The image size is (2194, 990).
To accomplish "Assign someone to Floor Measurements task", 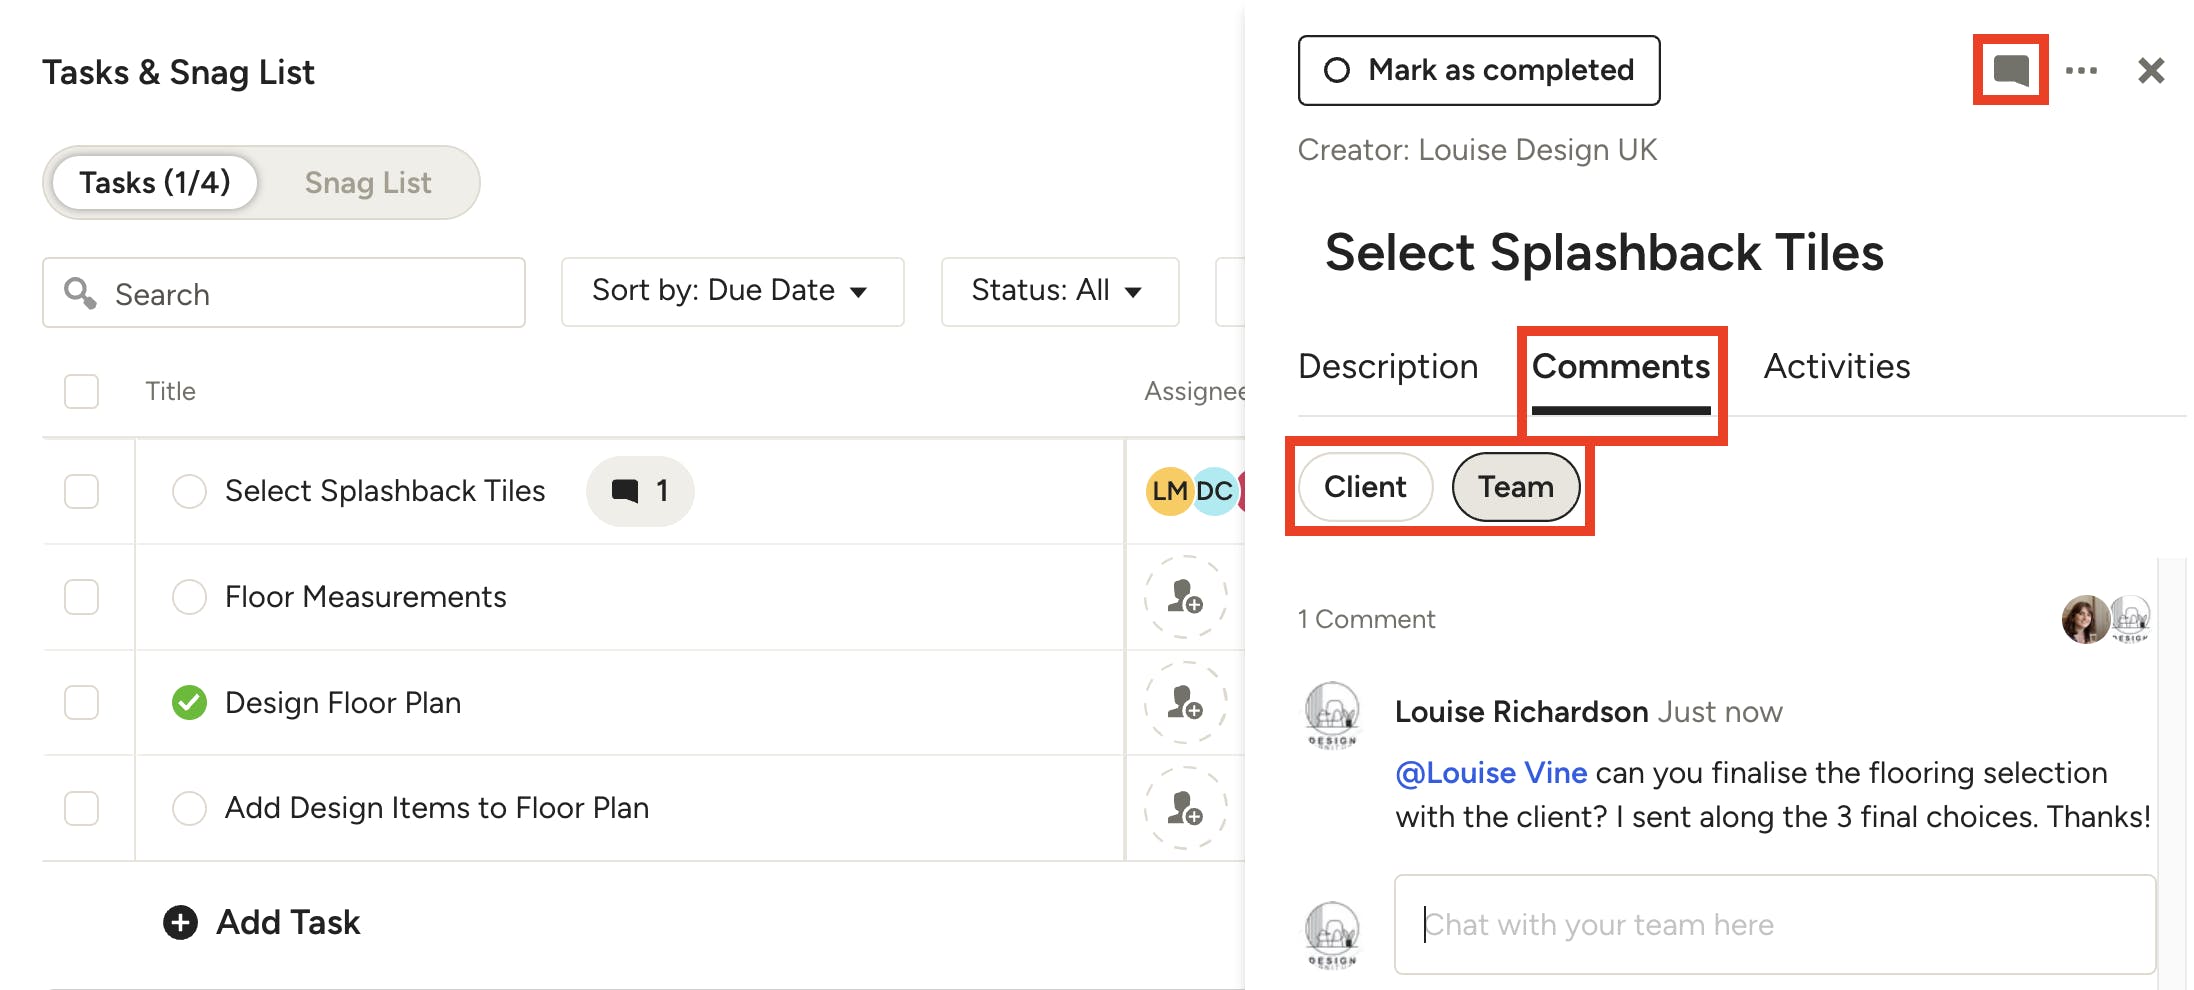I will click(x=1185, y=597).
